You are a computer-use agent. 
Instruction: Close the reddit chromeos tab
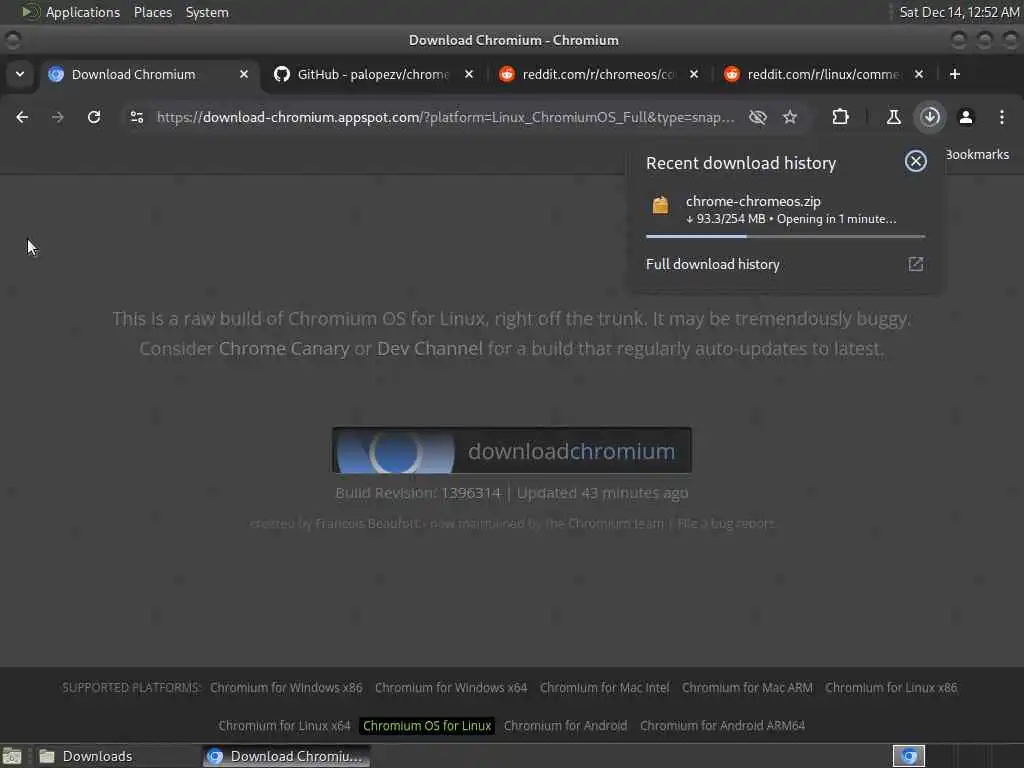point(694,74)
